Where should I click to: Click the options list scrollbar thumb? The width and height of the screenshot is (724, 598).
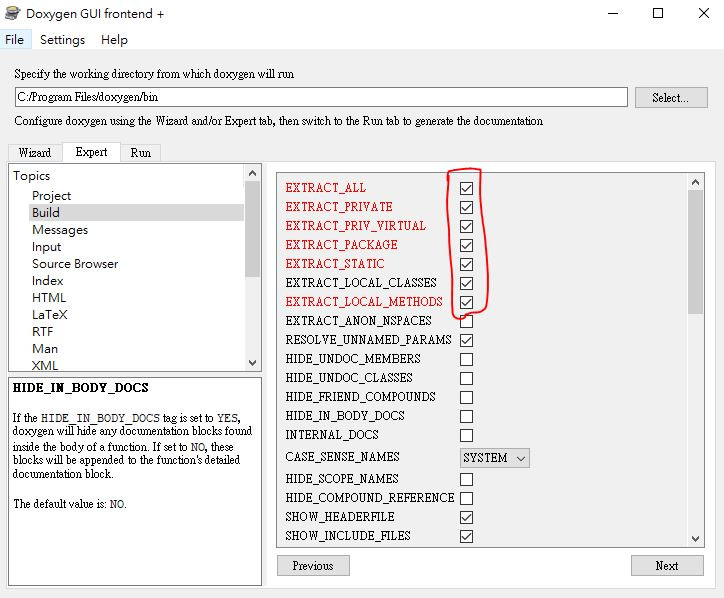tap(695, 252)
